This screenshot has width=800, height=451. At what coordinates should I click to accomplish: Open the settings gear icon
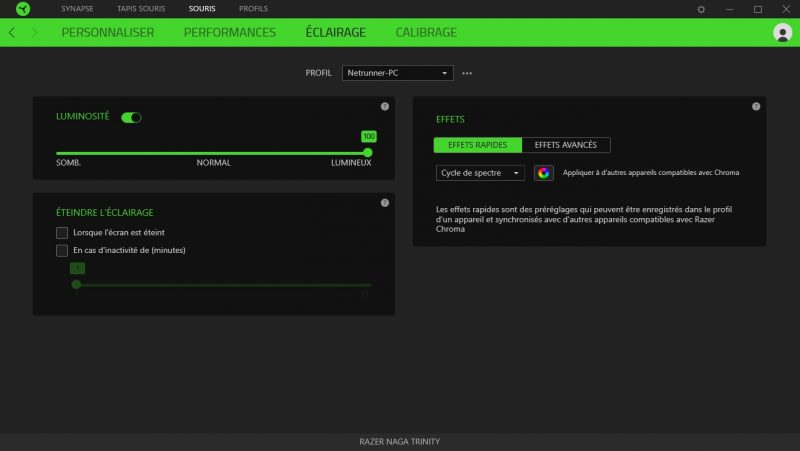(x=701, y=9)
